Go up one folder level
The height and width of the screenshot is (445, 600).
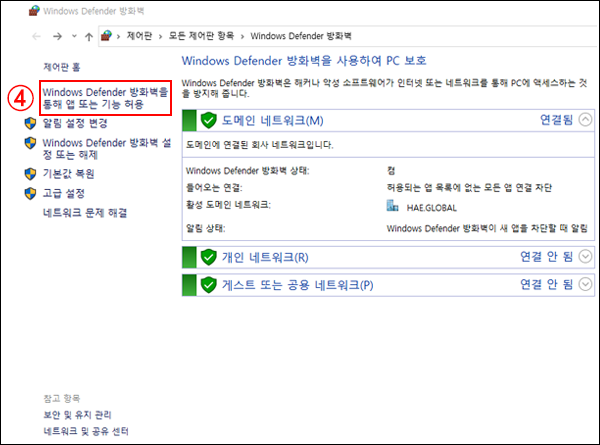[89, 36]
